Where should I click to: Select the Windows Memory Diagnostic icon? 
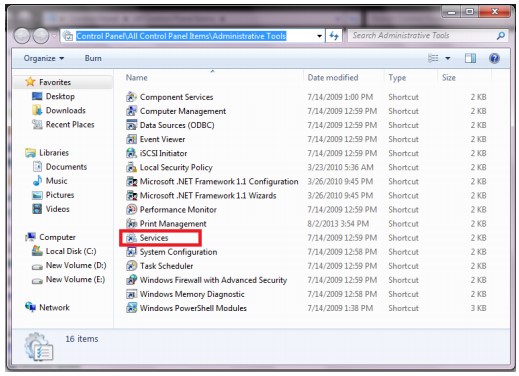pos(131,294)
